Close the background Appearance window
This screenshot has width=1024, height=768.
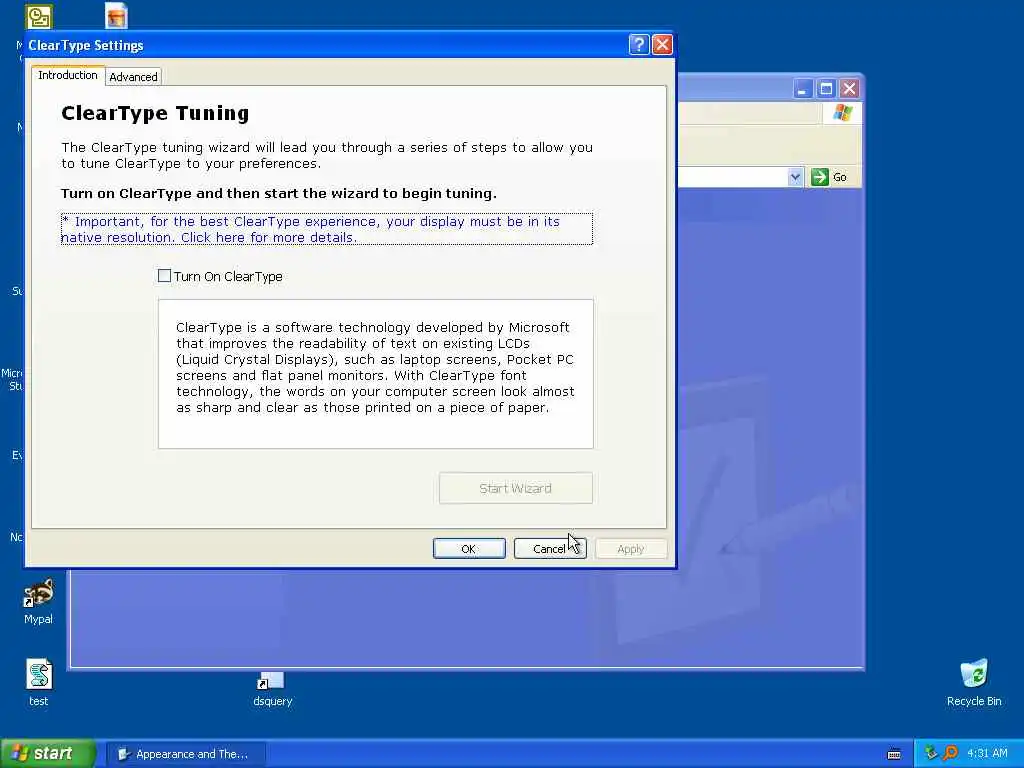[849, 88]
